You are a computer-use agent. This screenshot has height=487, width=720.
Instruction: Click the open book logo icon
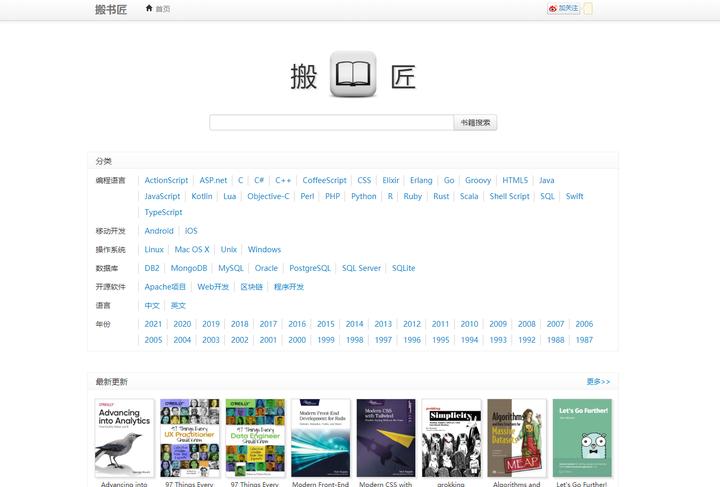click(x=353, y=75)
